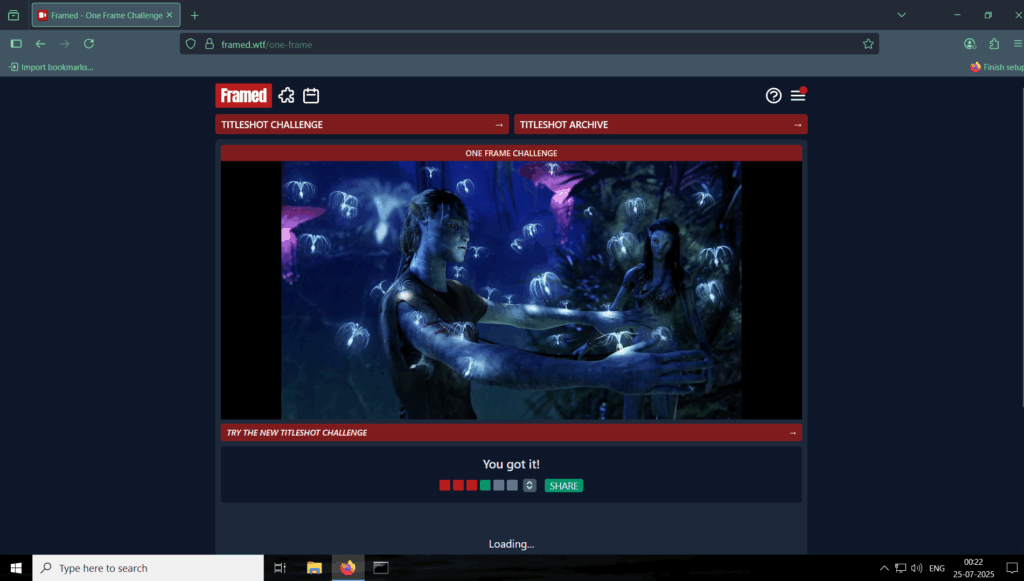
Task: Go to Titleshot Challenge
Action: (361, 125)
